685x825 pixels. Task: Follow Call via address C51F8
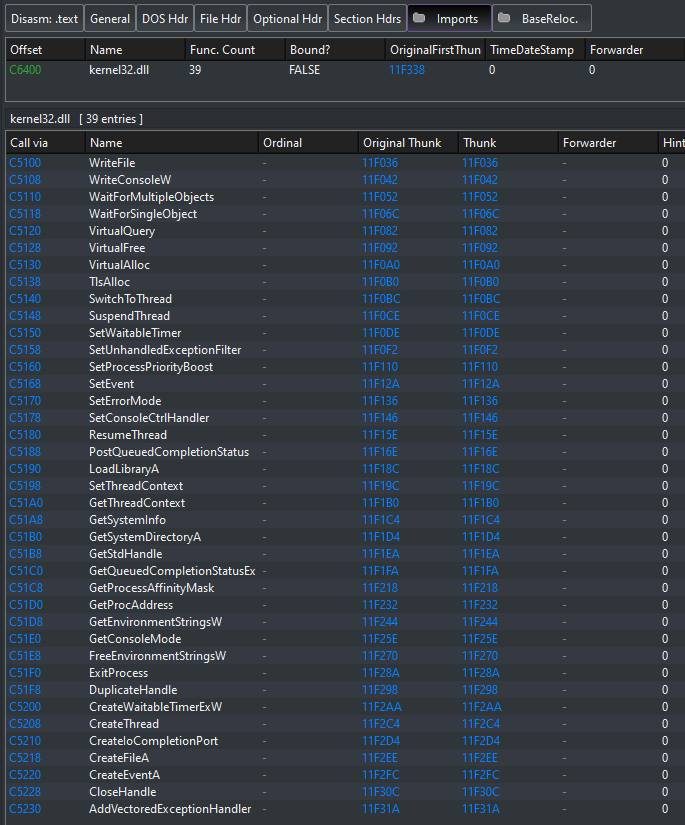(x=25, y=690)
